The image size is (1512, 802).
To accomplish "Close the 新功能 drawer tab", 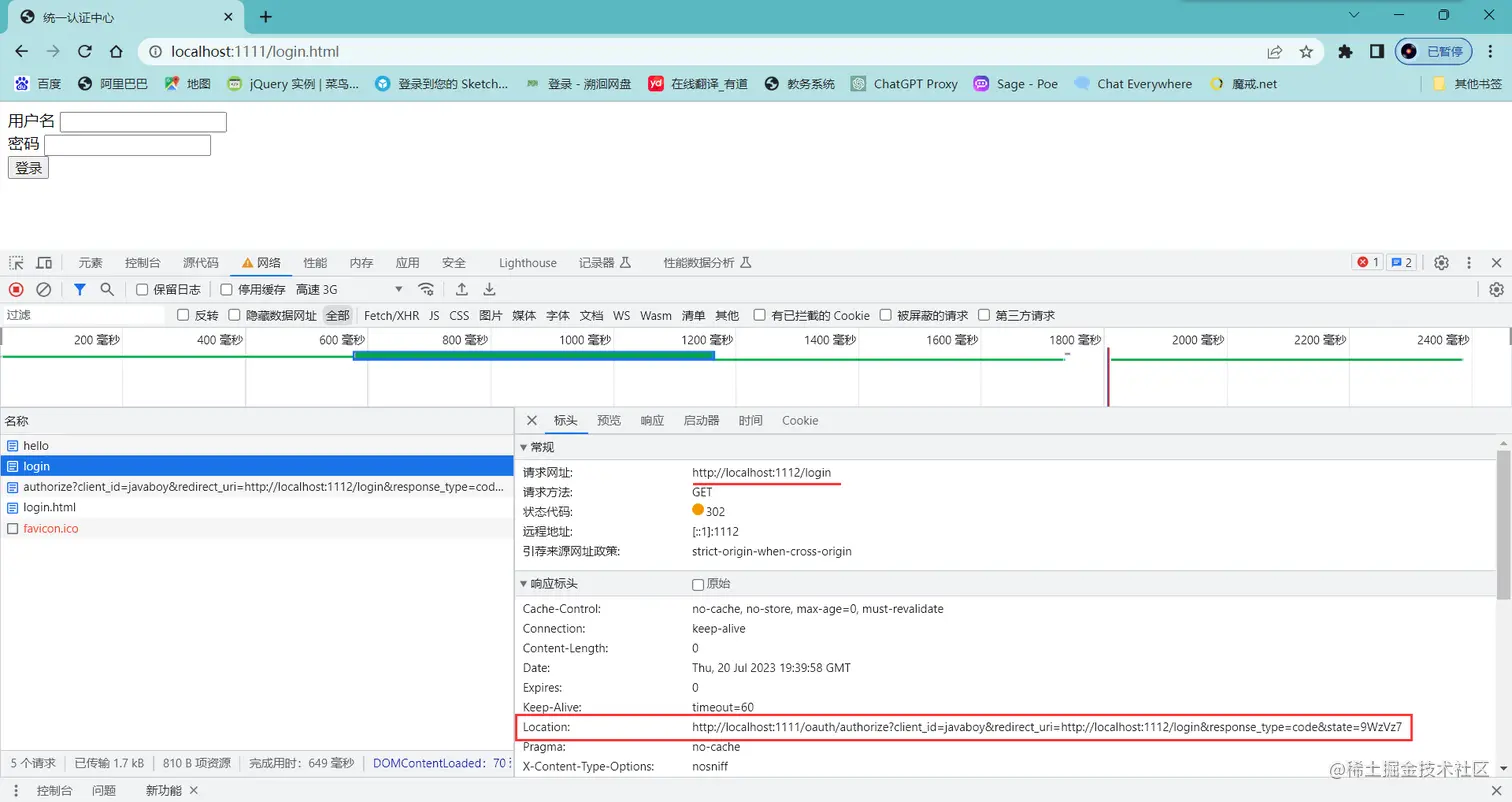I will [194, 790].
